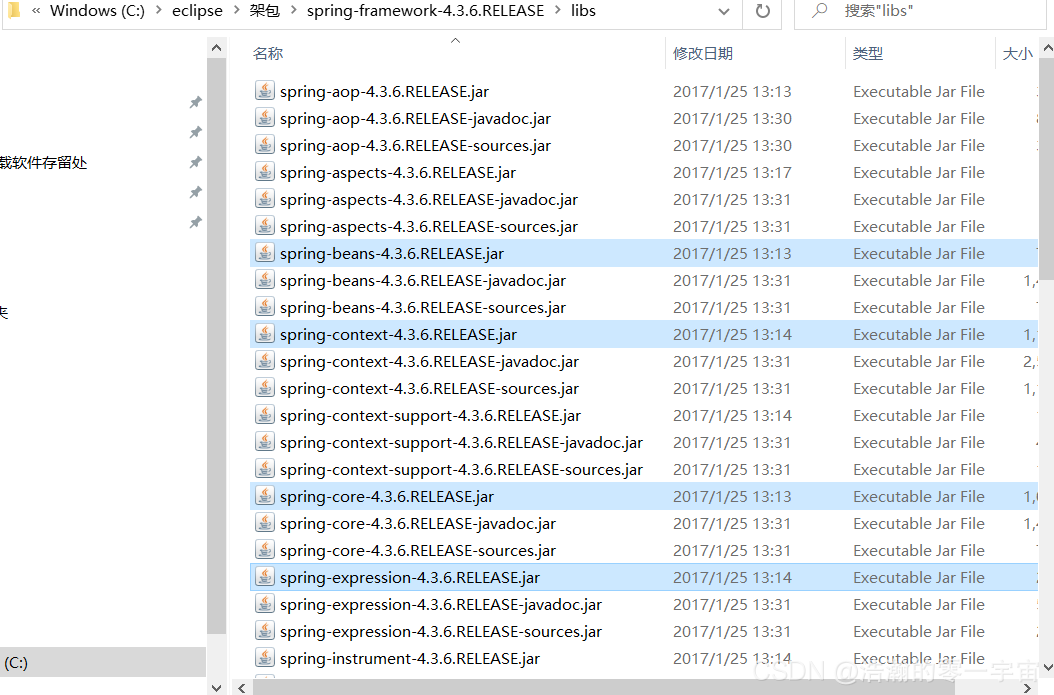This screenshot has height=695, width=1054.
Task: Expand the chevron after 架包 in path
Action: point(294,11)
